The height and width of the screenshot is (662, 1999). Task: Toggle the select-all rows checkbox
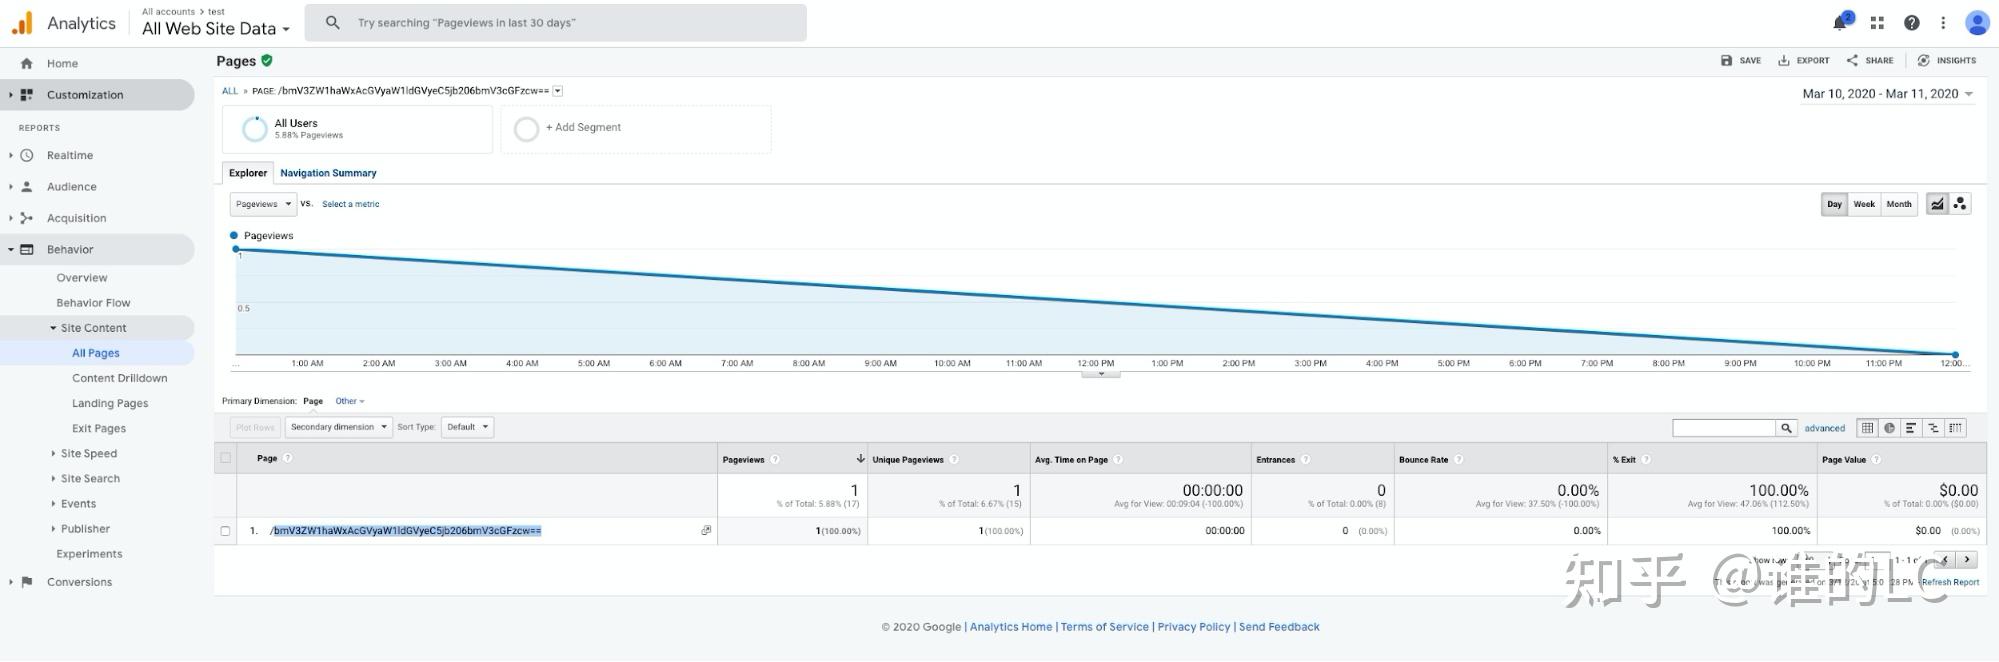[225, 458]
